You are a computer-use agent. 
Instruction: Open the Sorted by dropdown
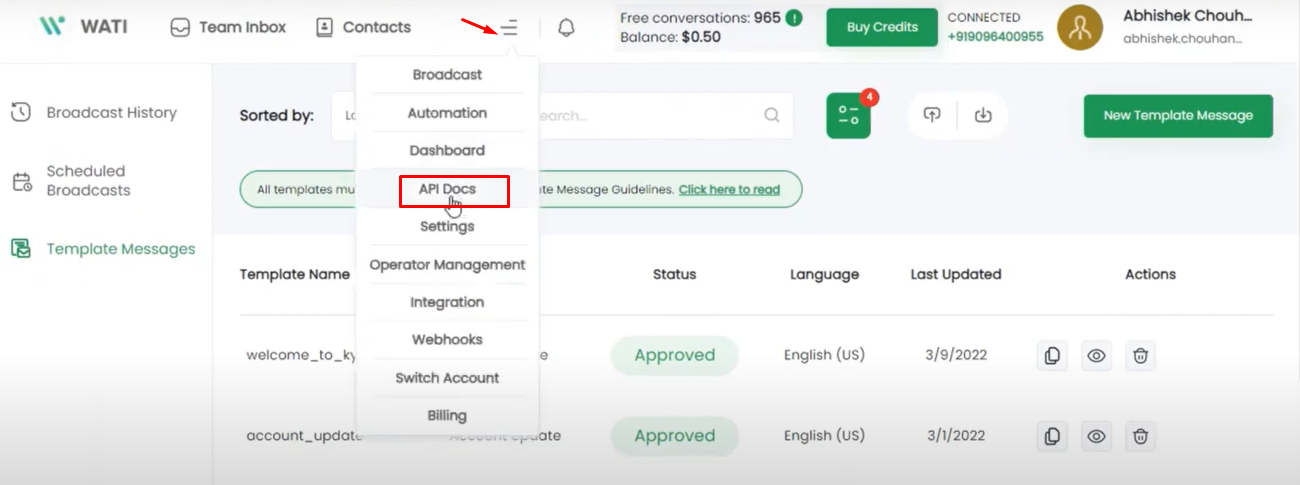pyautogui.click(x=345, y=115)
